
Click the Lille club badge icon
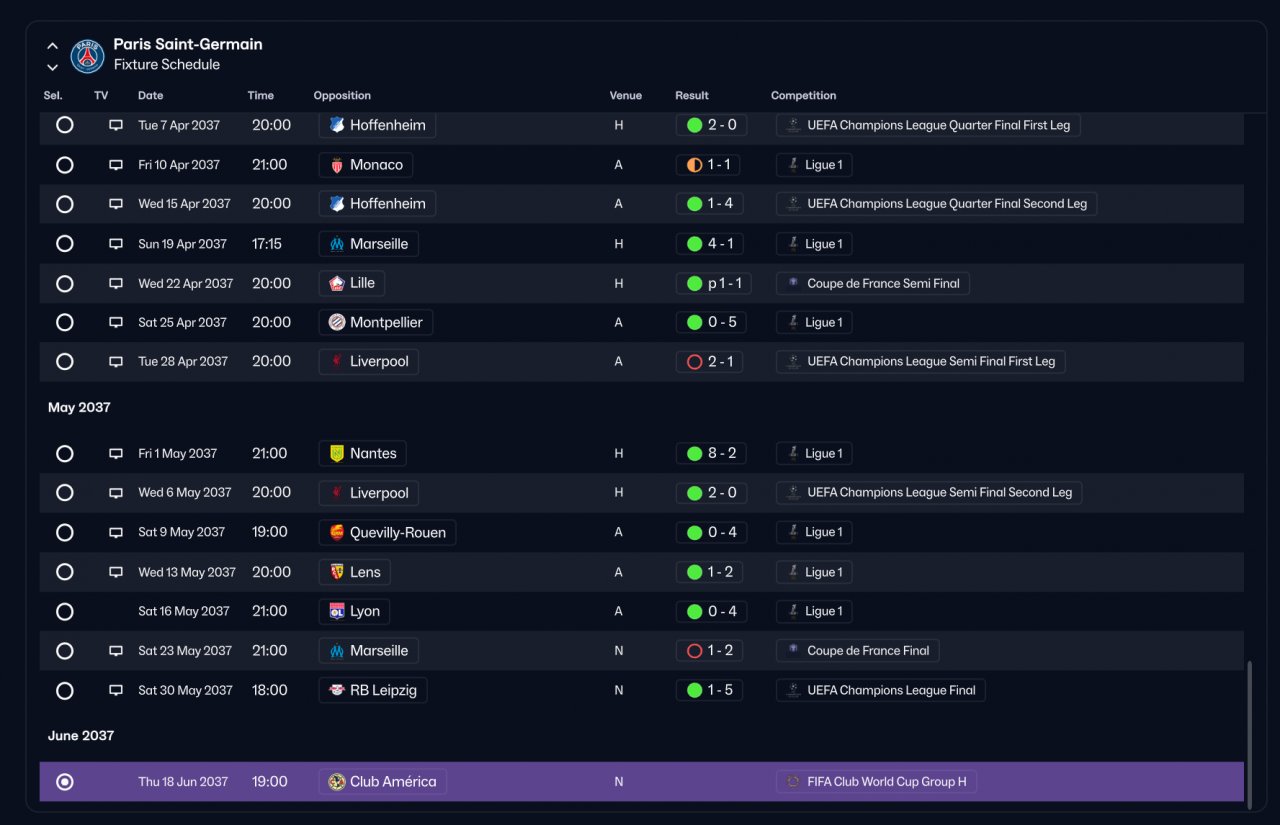[337, 283]
